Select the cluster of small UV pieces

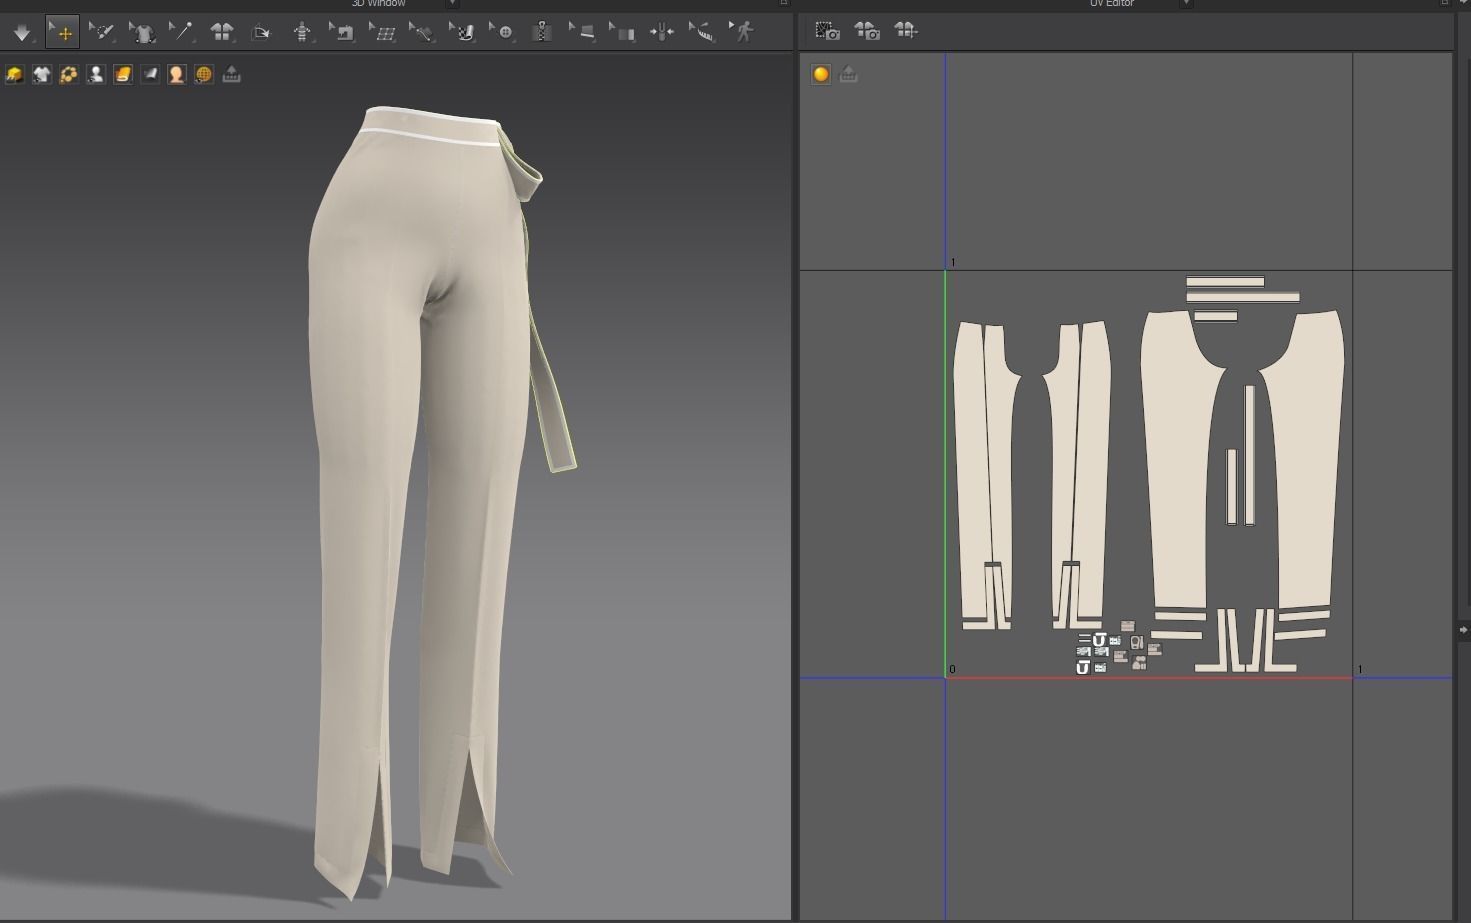tap(1118, 647)
